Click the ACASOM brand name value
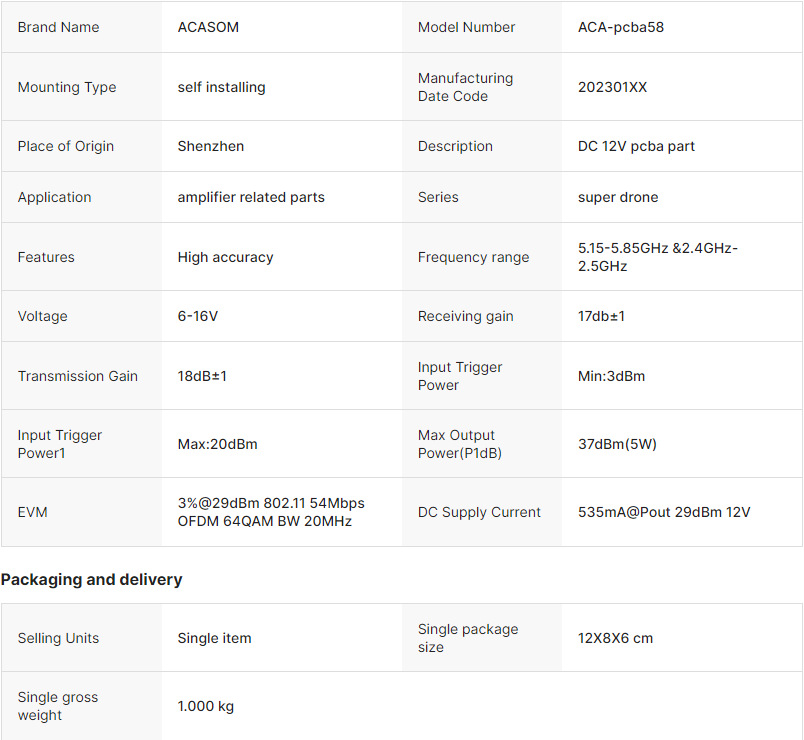804x740 pixels. (x=208, y=27)
